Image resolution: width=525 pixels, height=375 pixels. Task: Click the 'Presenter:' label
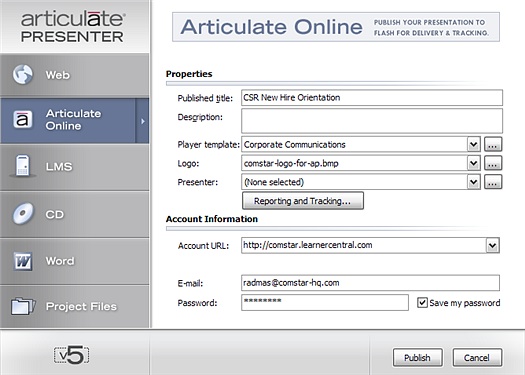tap(198, 182)
